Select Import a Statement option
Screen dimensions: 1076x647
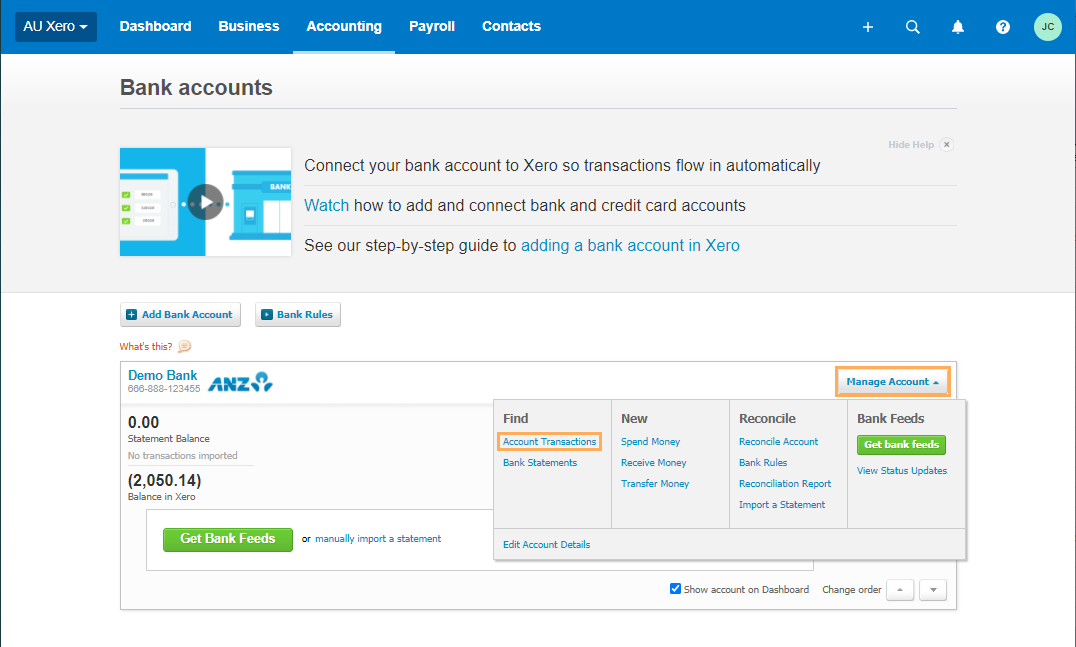tap(782, 504)
